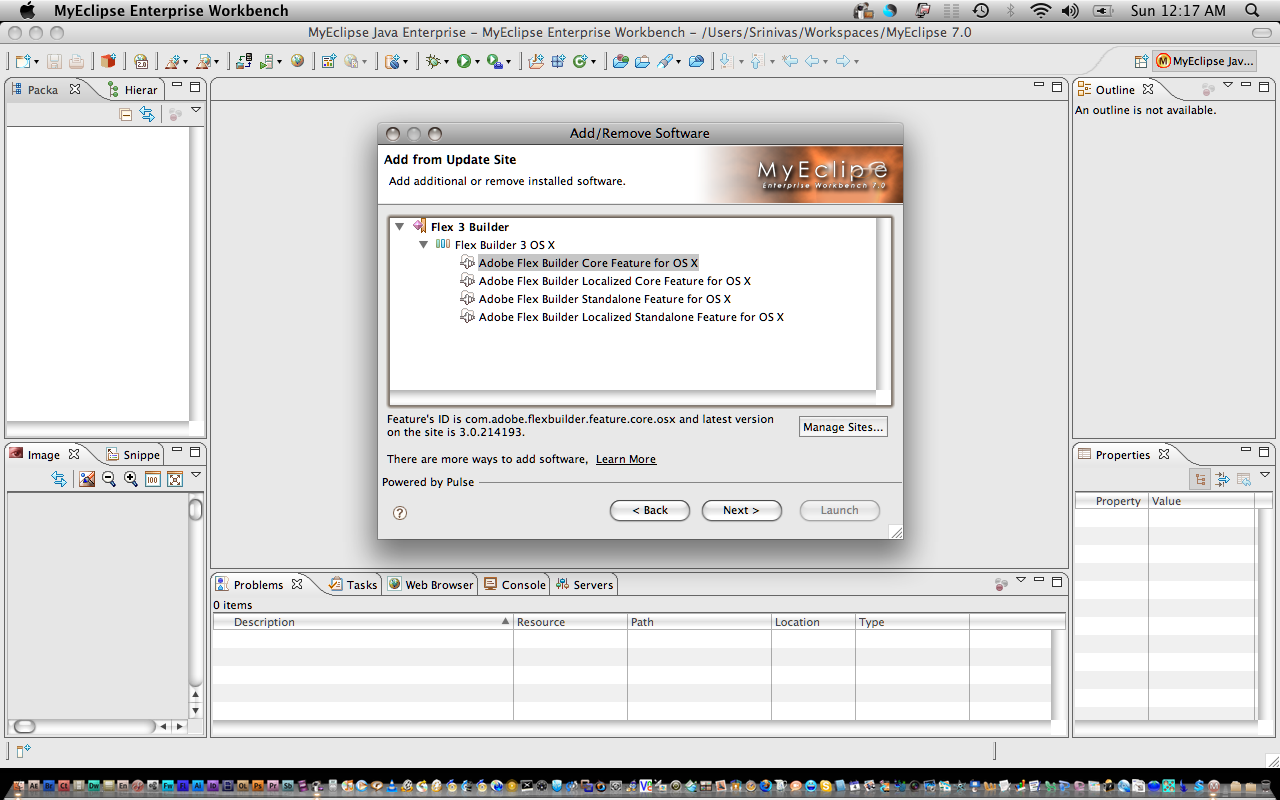Collapse the Flex 3 Builder tree node
Image resolution: width=1280 pixels, height=800 pixels.
pos(400,227)
